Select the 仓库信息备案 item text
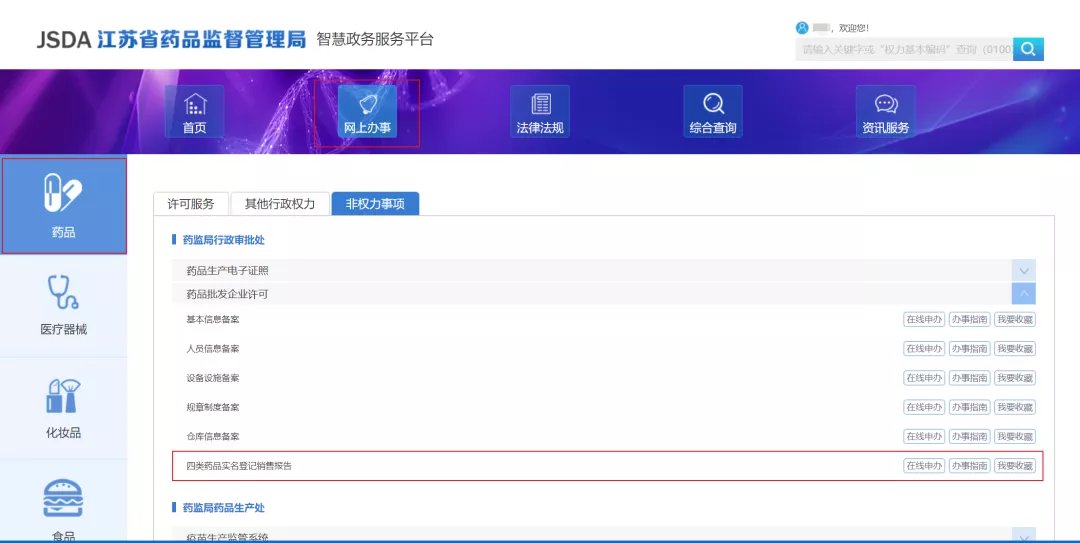 click(213, 436)
